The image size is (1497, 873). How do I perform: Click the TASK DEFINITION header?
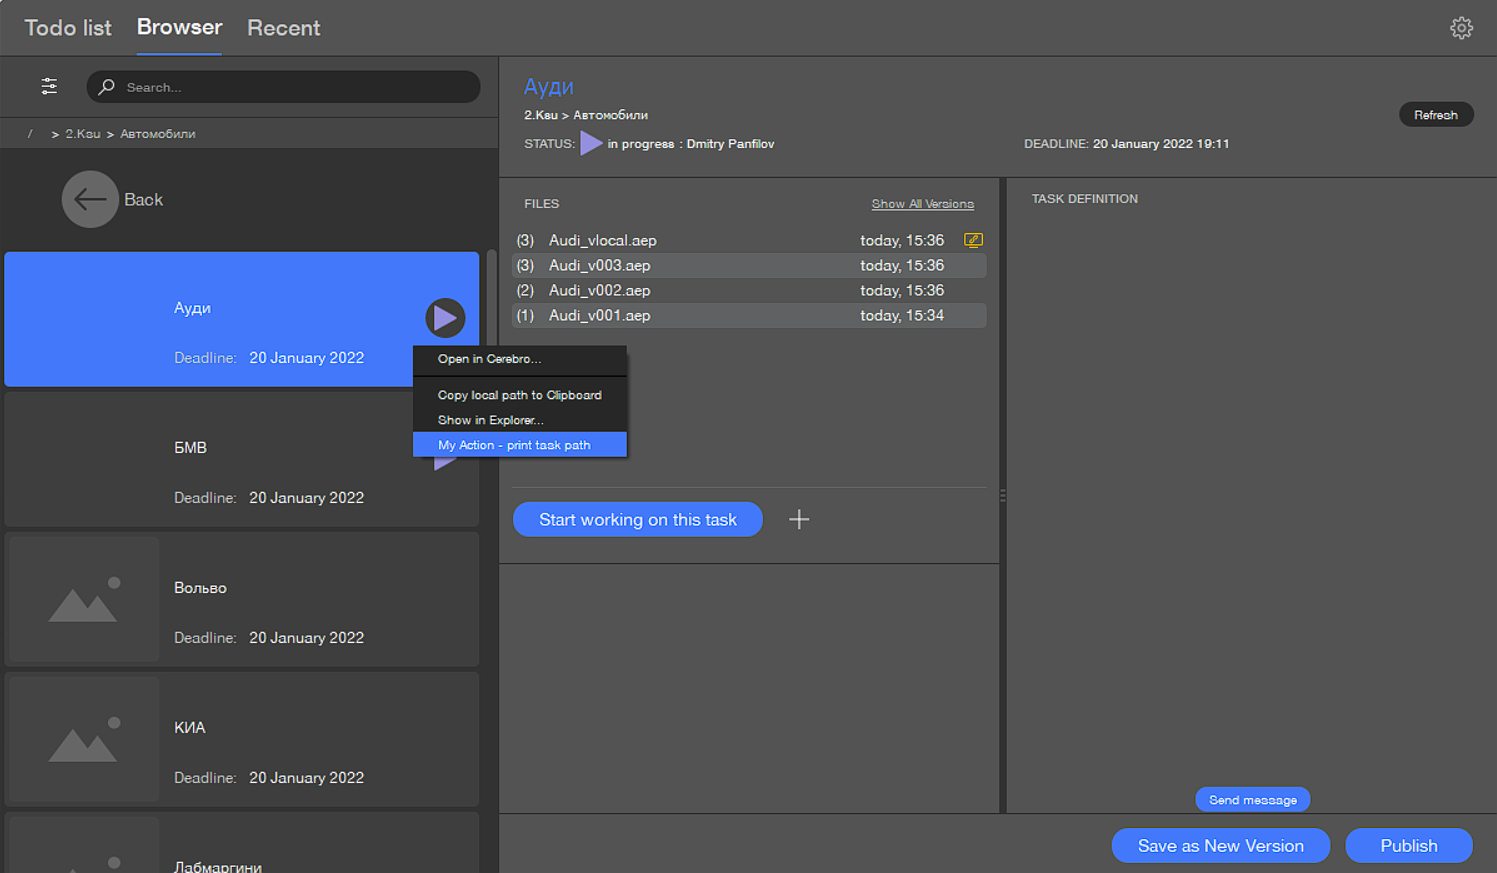pos(1085,199)
